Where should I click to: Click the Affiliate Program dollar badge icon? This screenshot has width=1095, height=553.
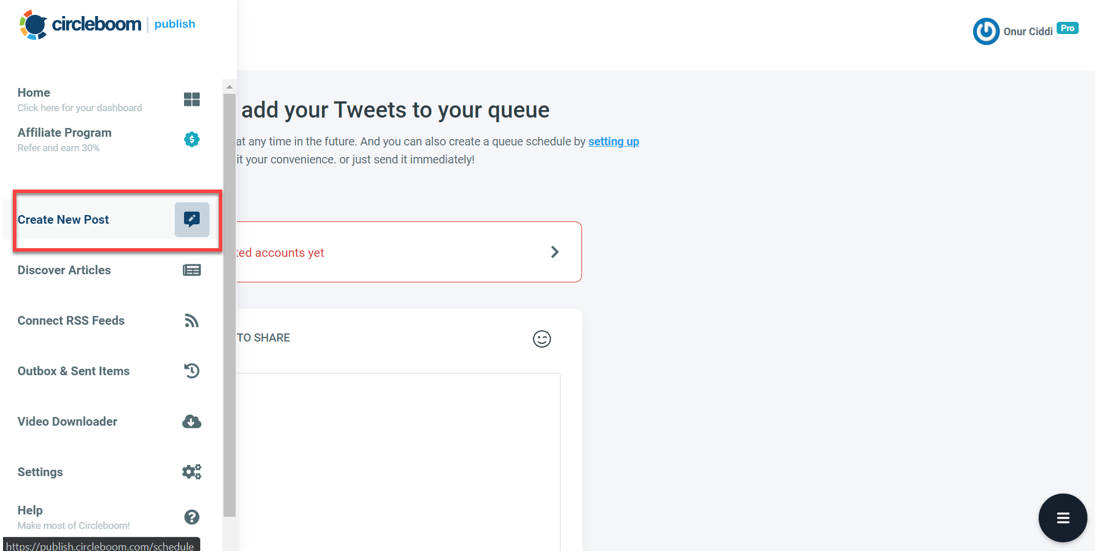coord(191,140)
